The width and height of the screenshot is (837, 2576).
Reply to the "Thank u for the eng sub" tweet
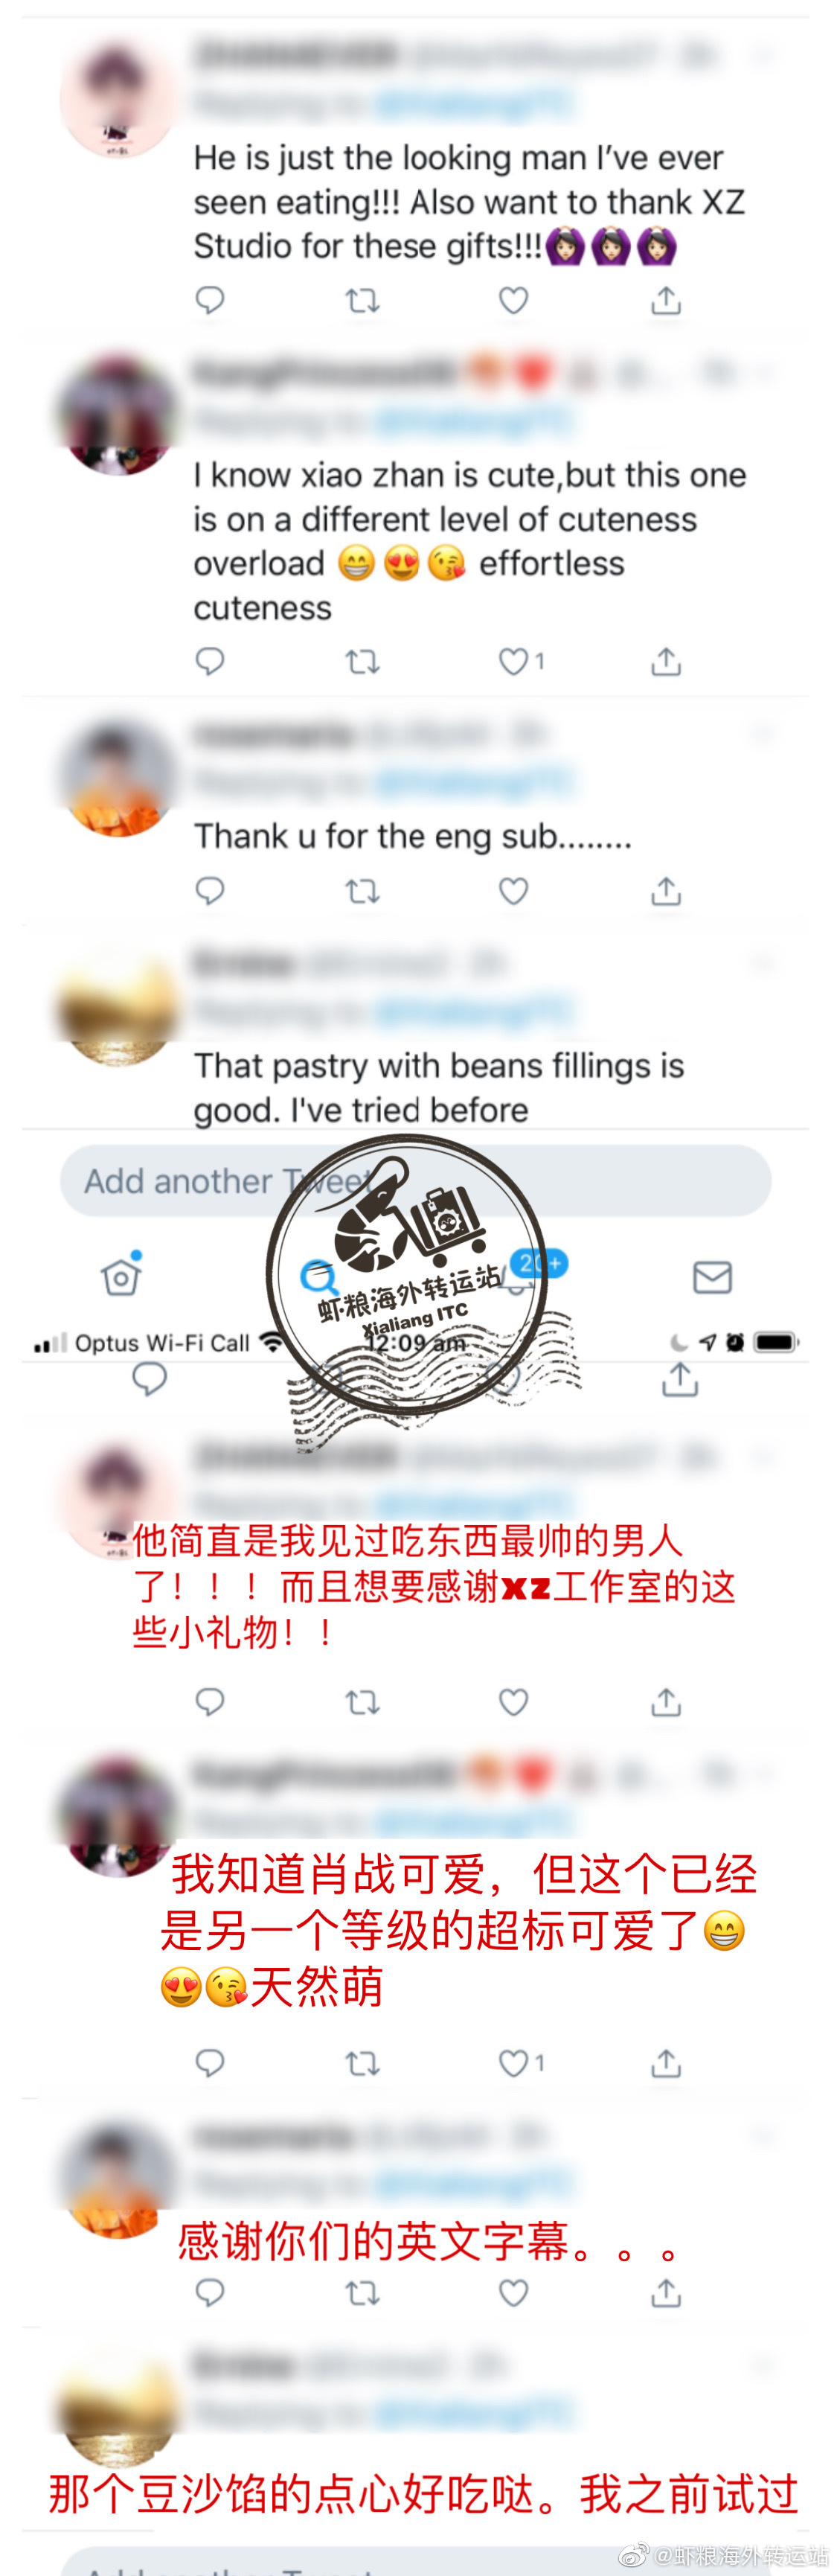209,890
